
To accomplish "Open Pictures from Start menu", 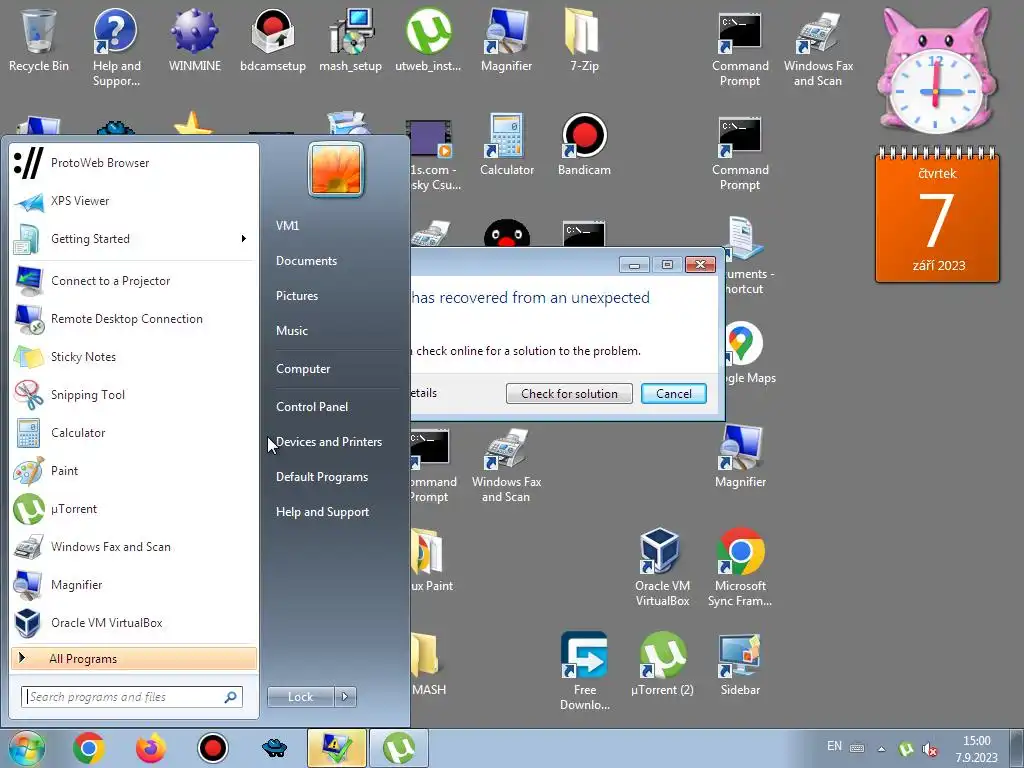I will click(297, 296).
